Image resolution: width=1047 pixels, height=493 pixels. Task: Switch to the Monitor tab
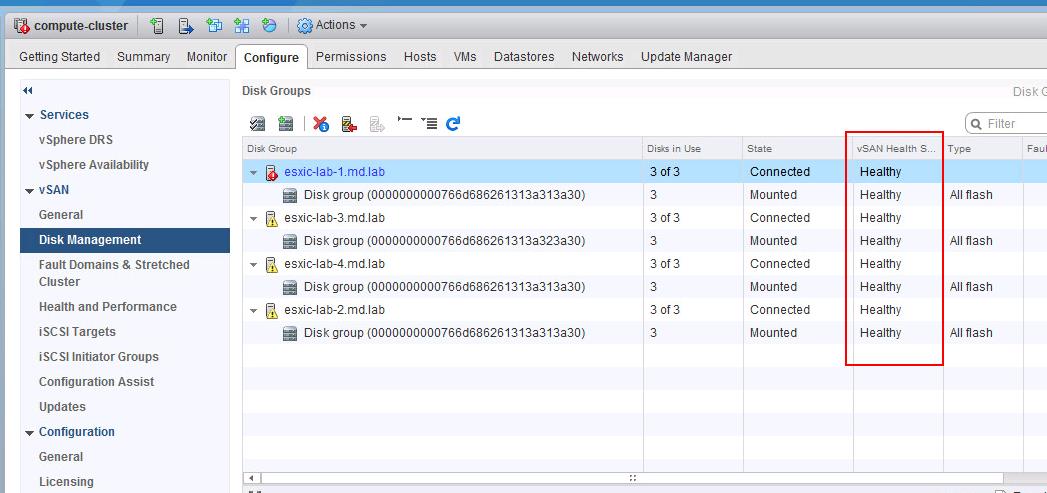click(x=207, y=57)
